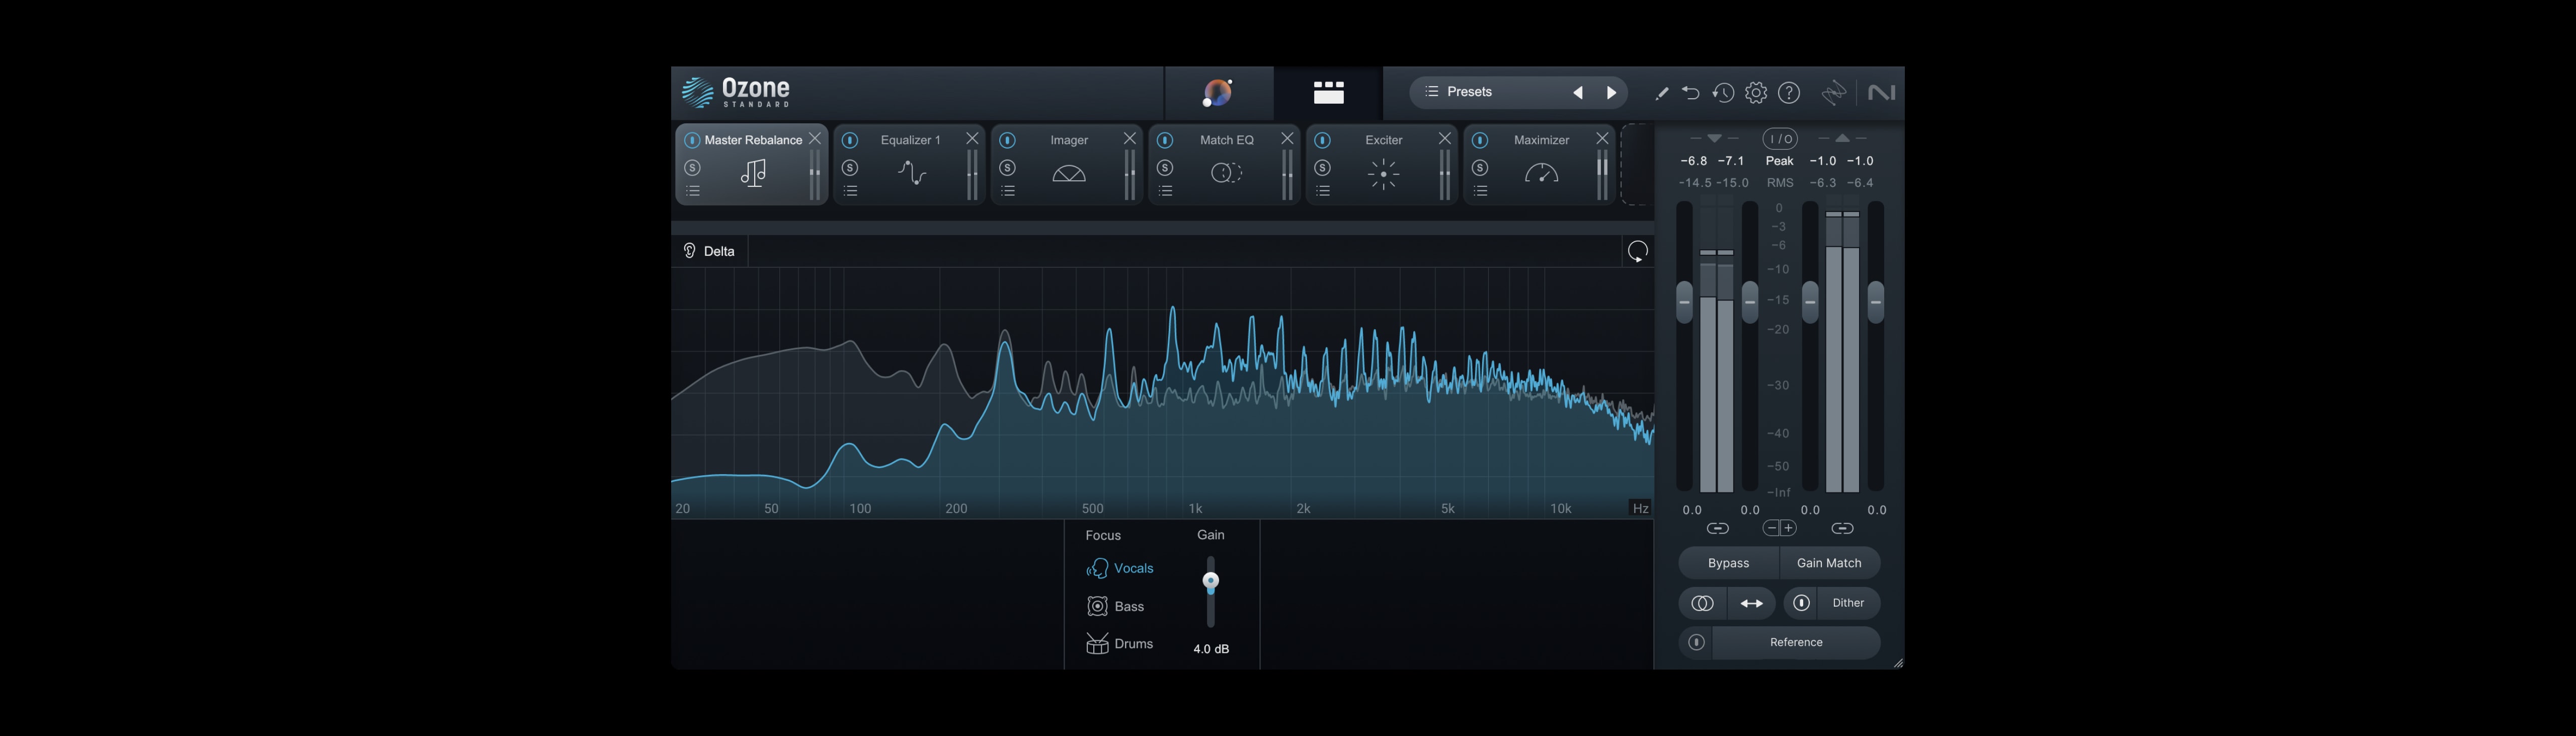Click the Master Rebalance gain slider handle

coord(1211,581)
